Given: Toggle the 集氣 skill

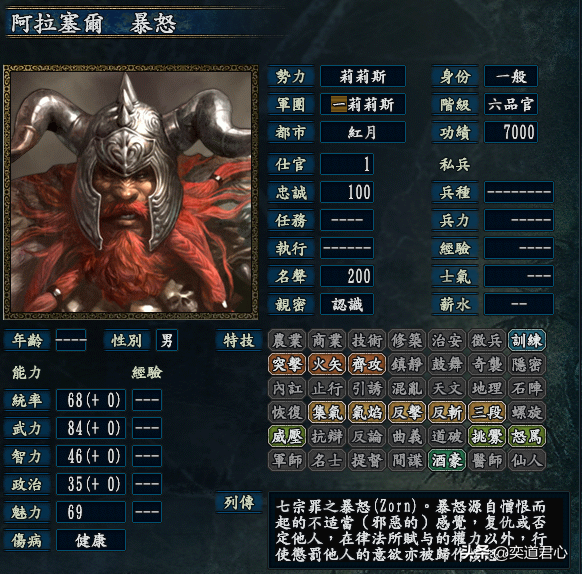Looking at the screenshot, I should (x=327, y=412).
